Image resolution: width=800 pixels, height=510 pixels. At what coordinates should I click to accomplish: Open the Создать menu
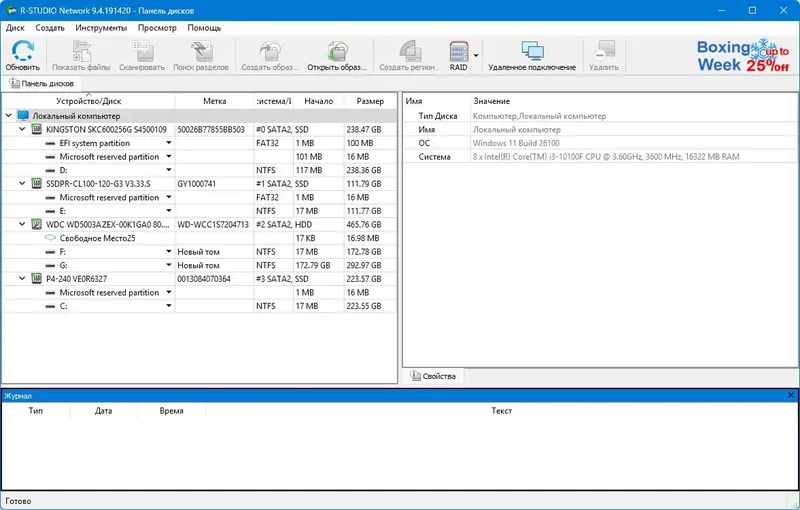(x=50, y=28)
